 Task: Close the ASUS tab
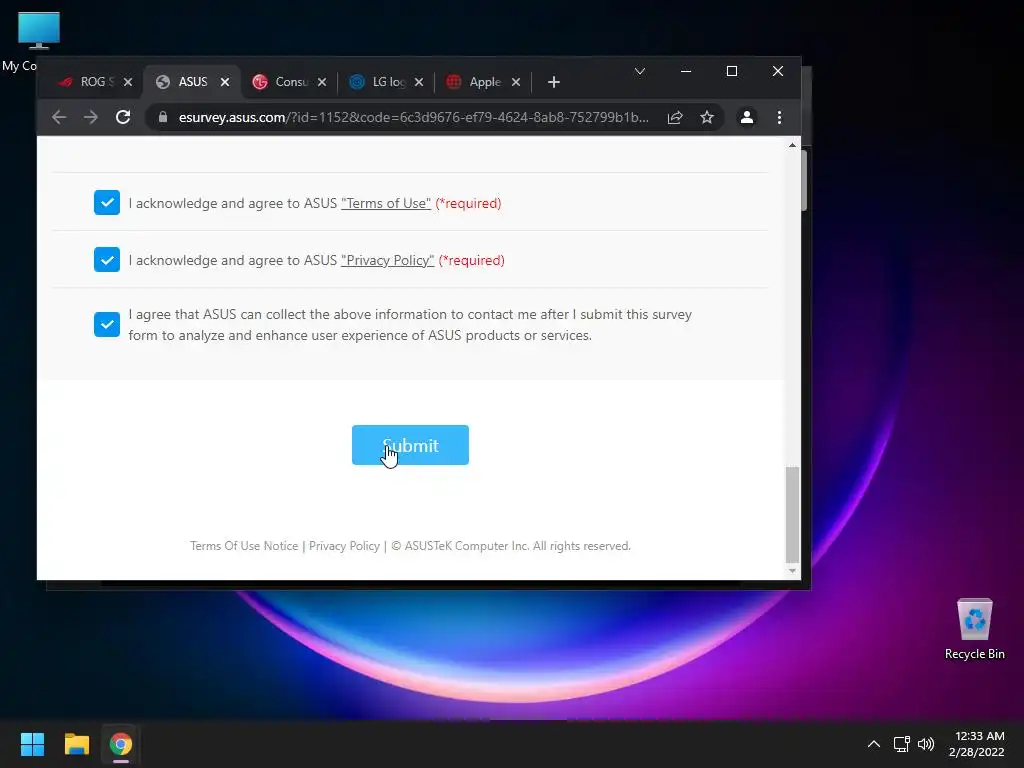[x=225, y=82]
